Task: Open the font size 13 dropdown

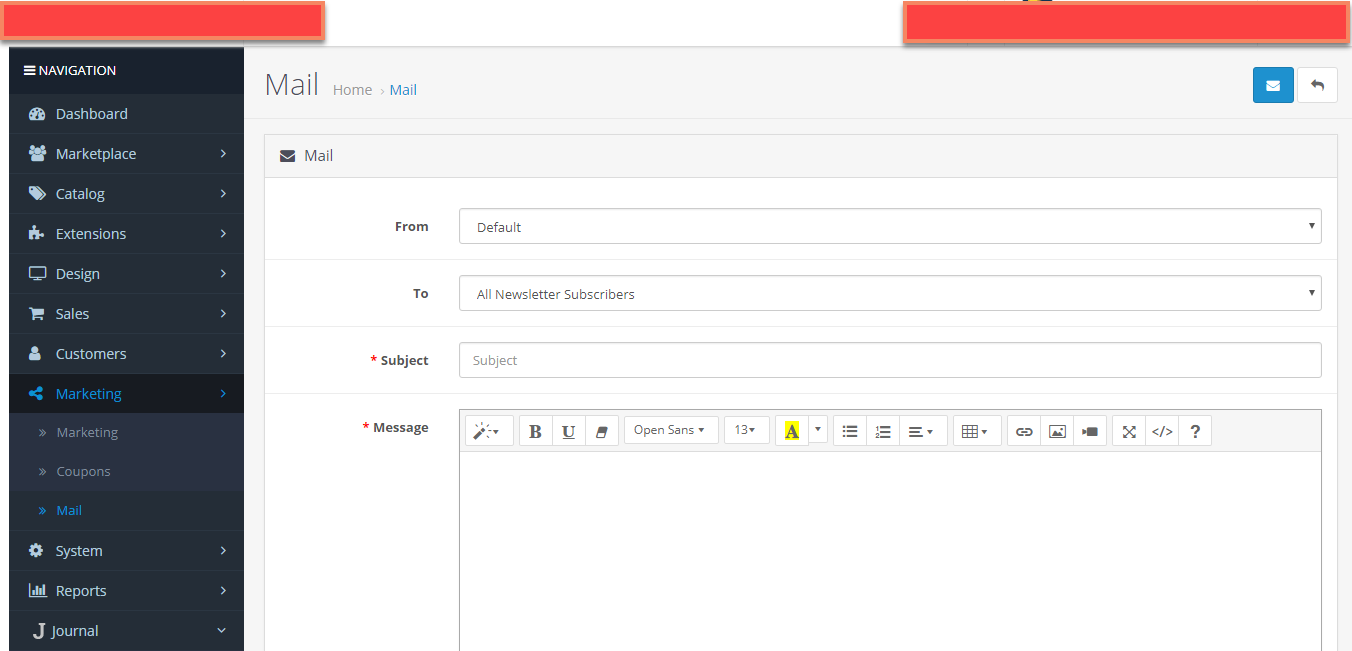Action: click(x=747, y=431)
